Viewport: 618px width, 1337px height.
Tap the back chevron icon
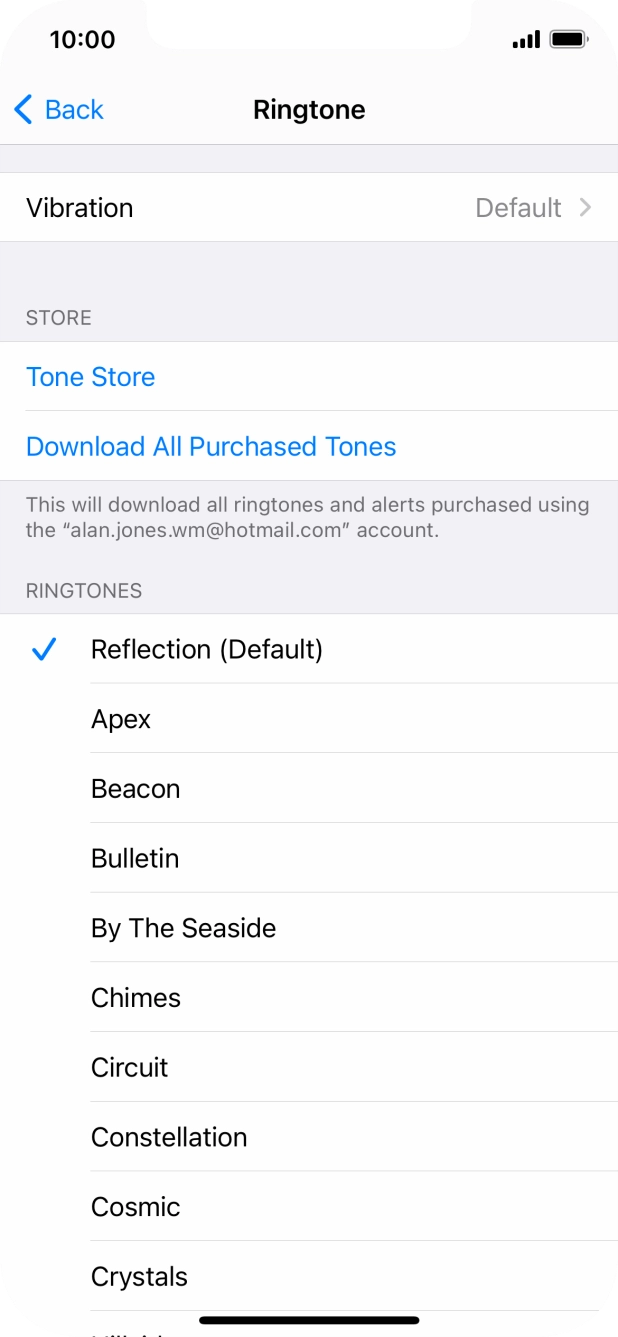click(24, 109)
